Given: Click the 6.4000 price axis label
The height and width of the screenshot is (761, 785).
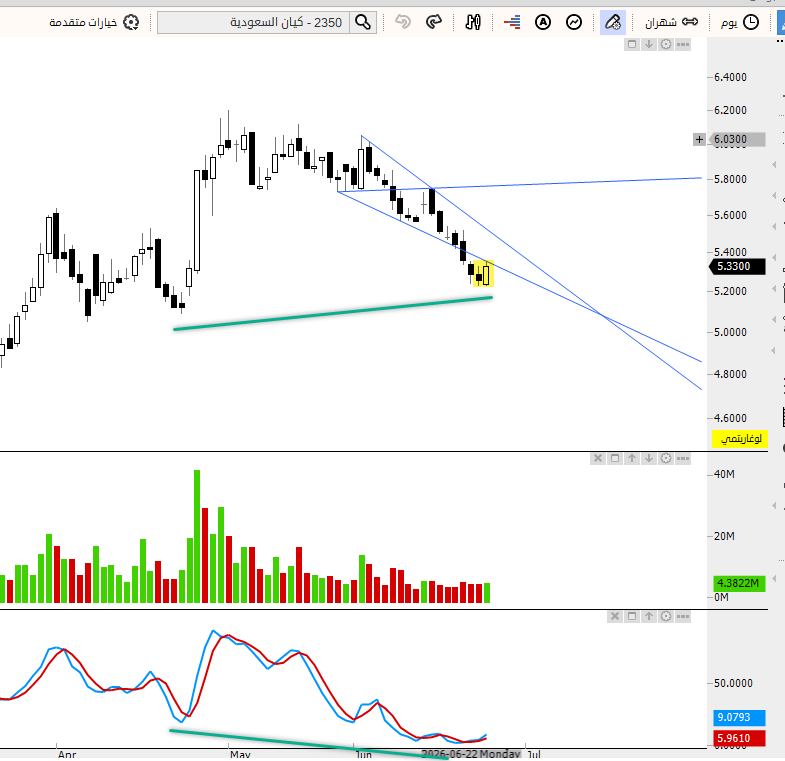Looking at the screenshot, I should pos(730,77).
